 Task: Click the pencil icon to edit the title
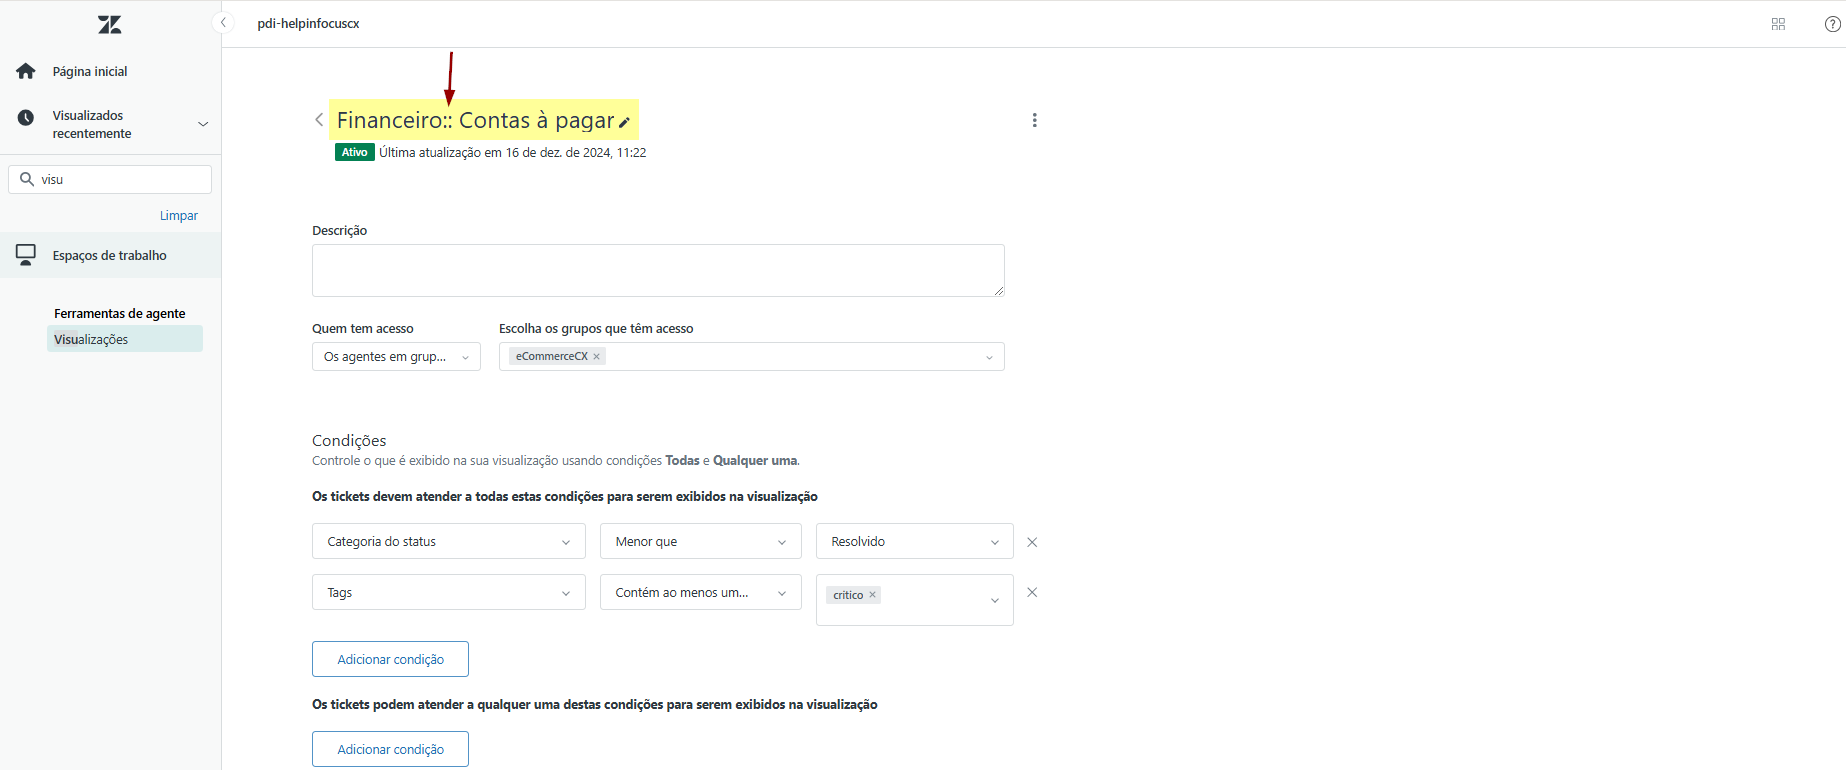624,123
